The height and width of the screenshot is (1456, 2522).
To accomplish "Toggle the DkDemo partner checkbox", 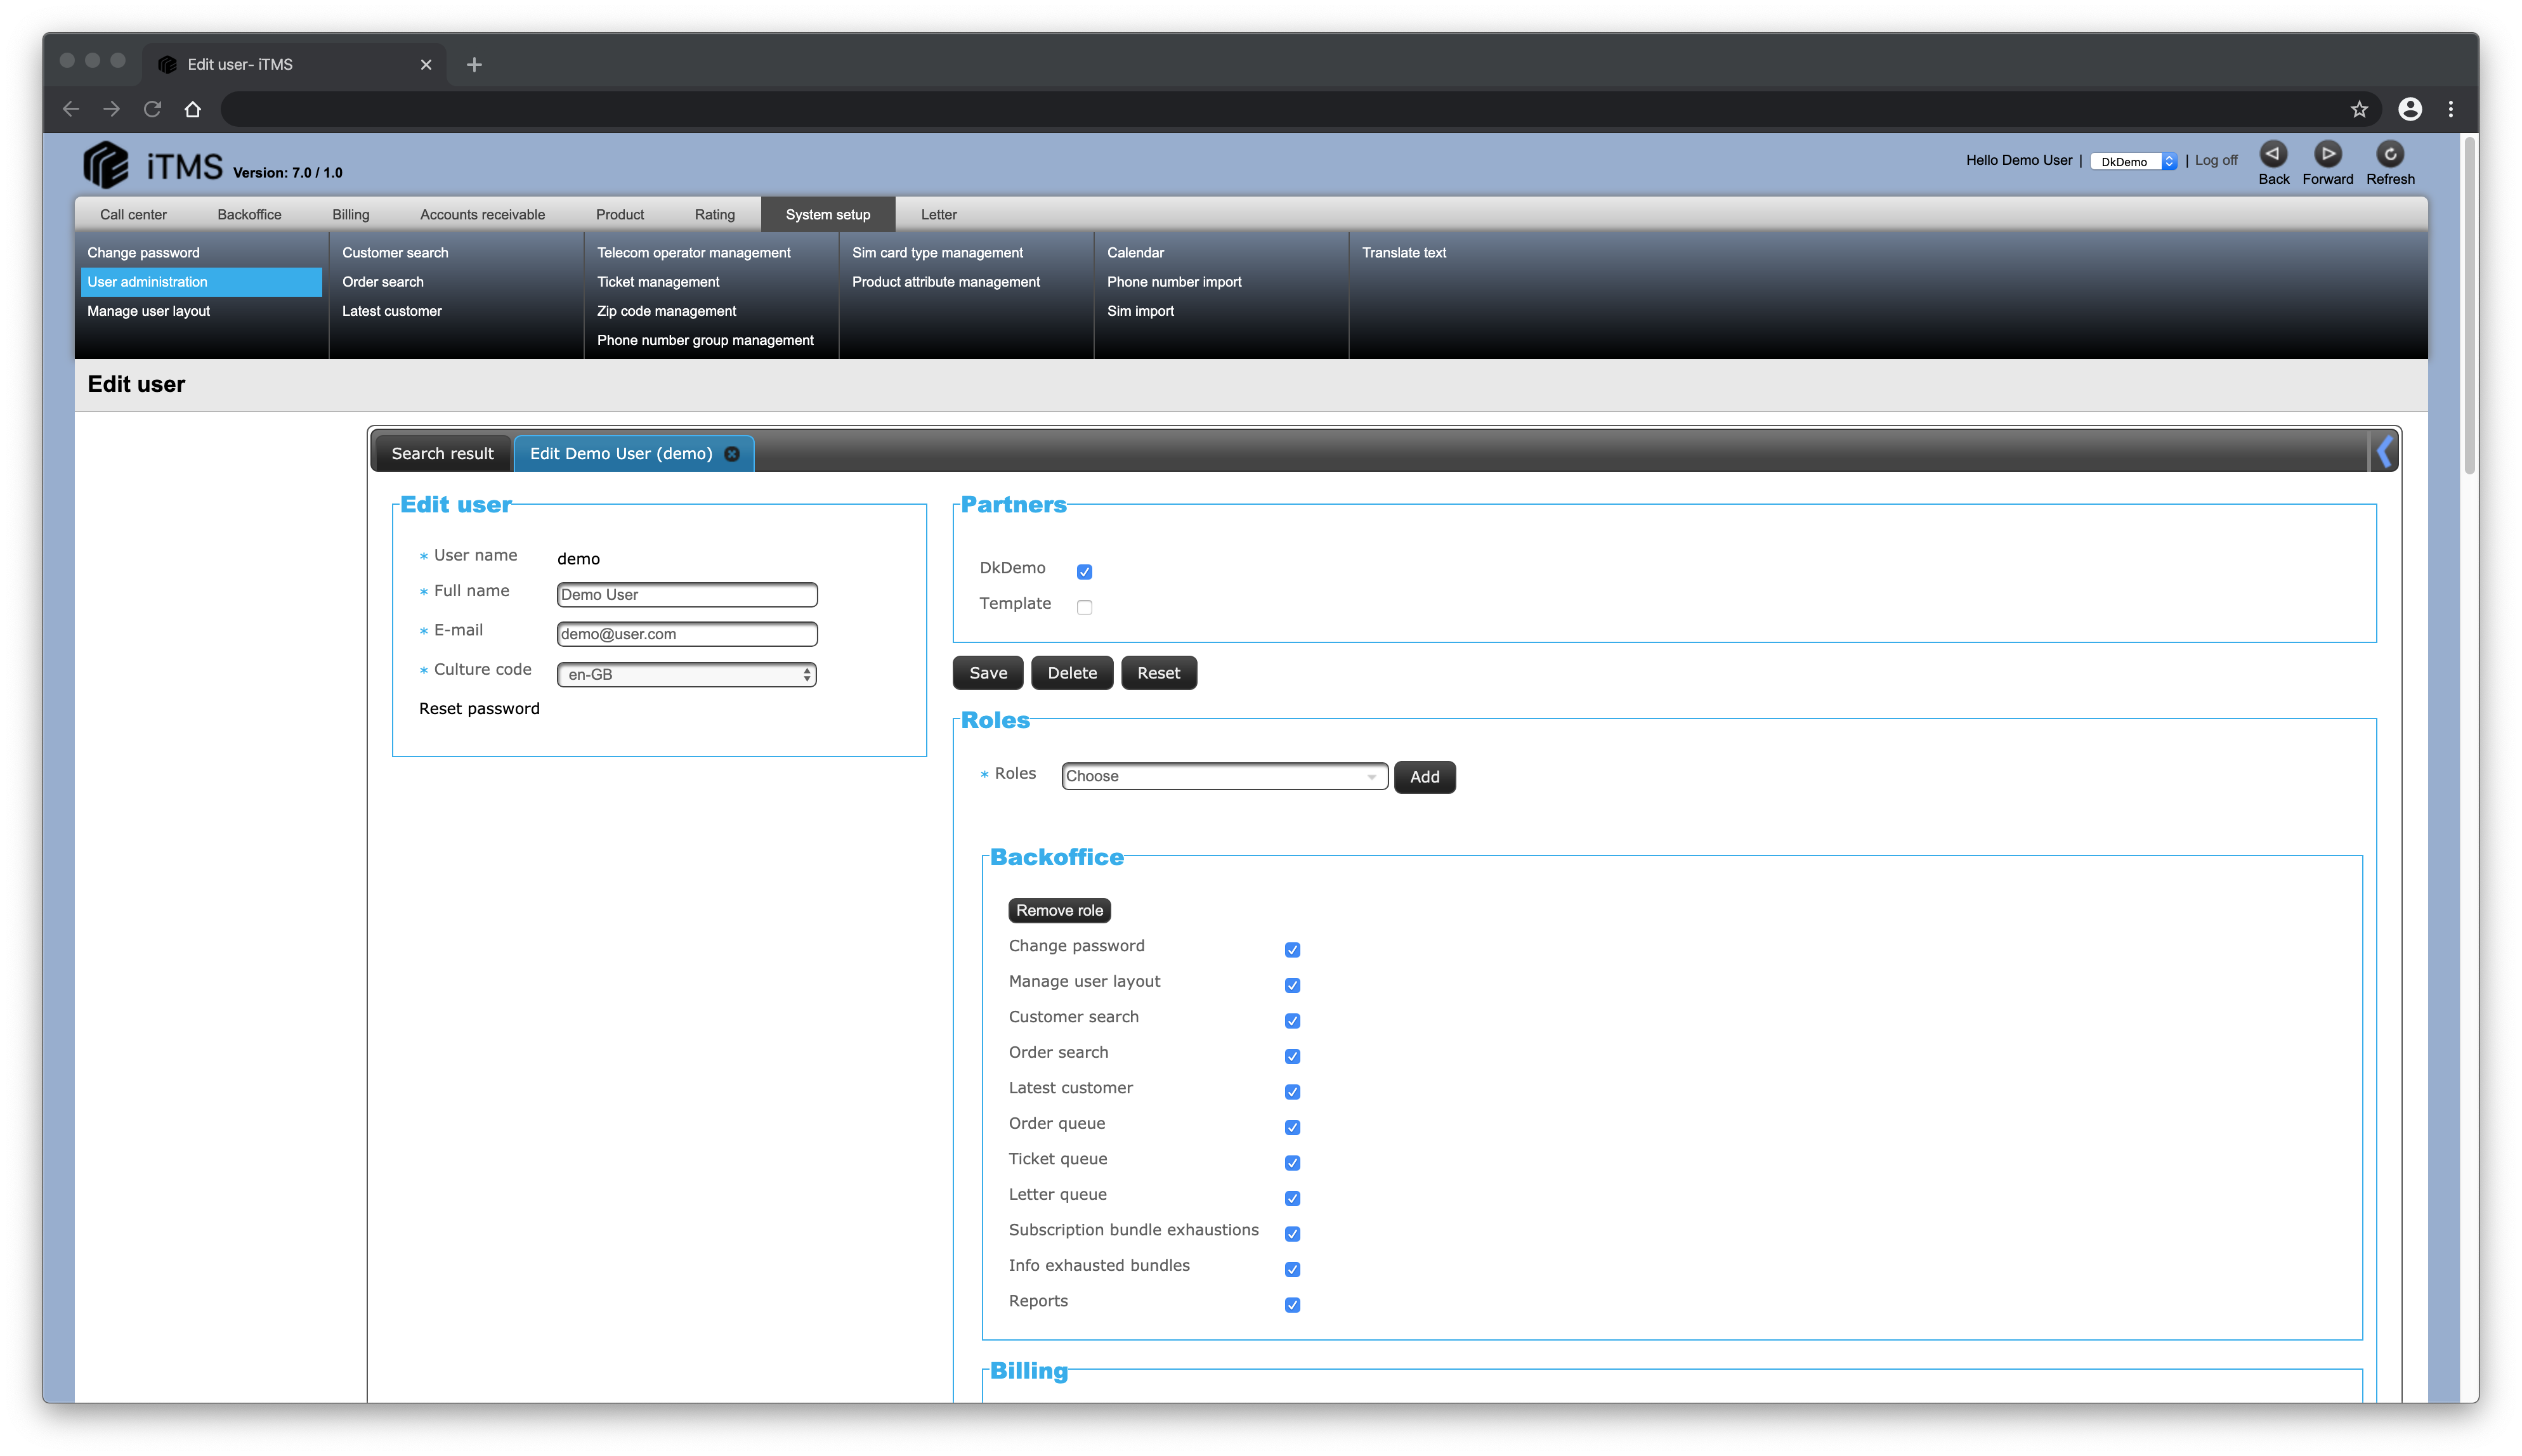I will pos(1084,572).
